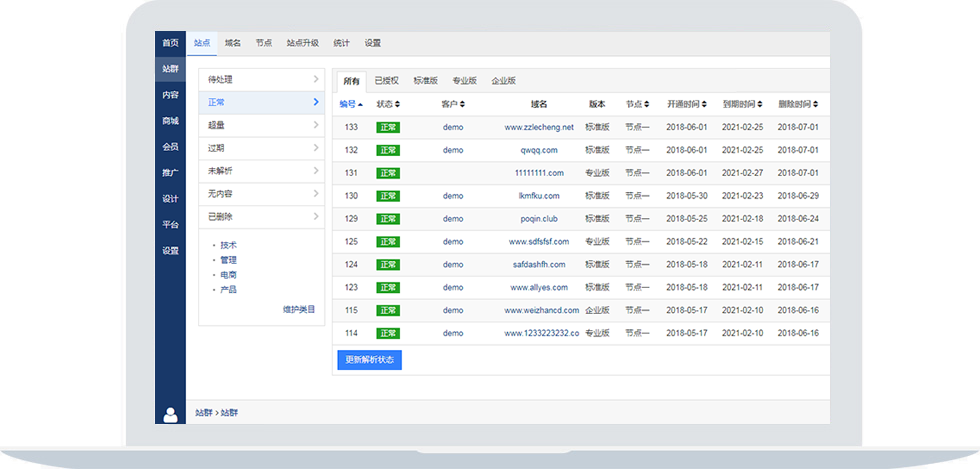
Task: Open domain www.sdfsfsf.com
Action: pyautogui.click(x=539, y=241)
